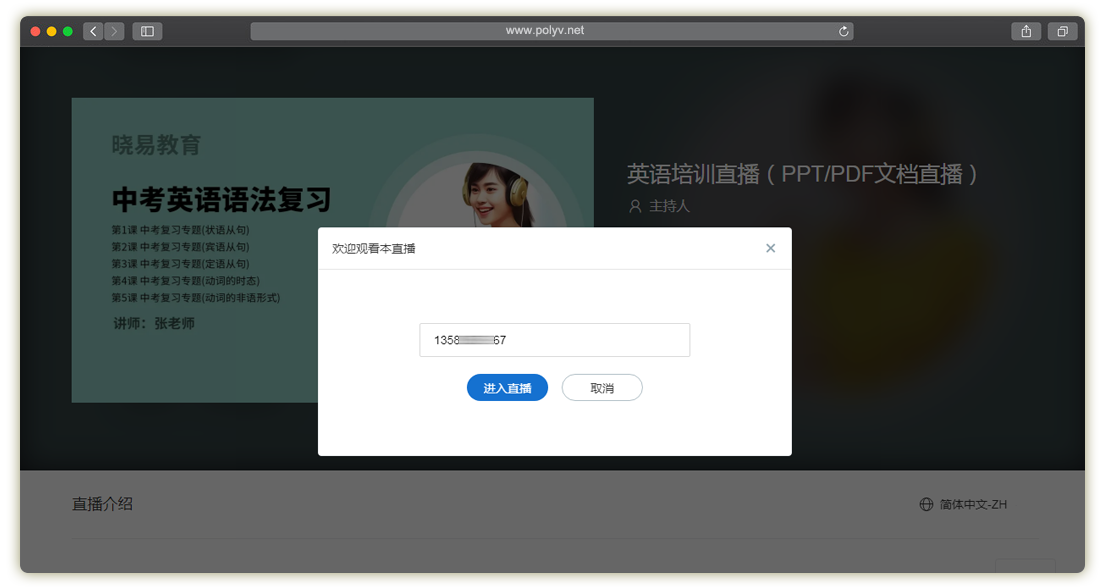Click the browser back arrow button
The height and width of the screenshot is (588, 1100).
point(94,31)
